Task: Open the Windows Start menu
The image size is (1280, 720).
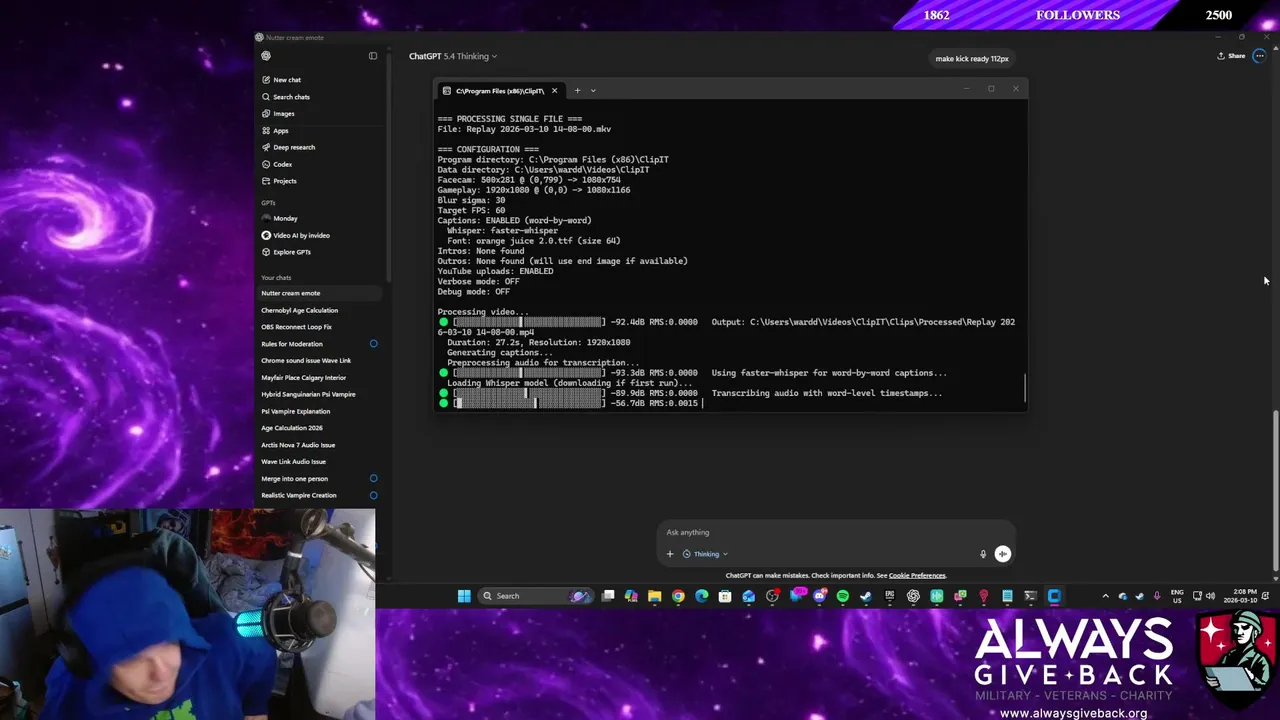Action: [x=464, y=596]
